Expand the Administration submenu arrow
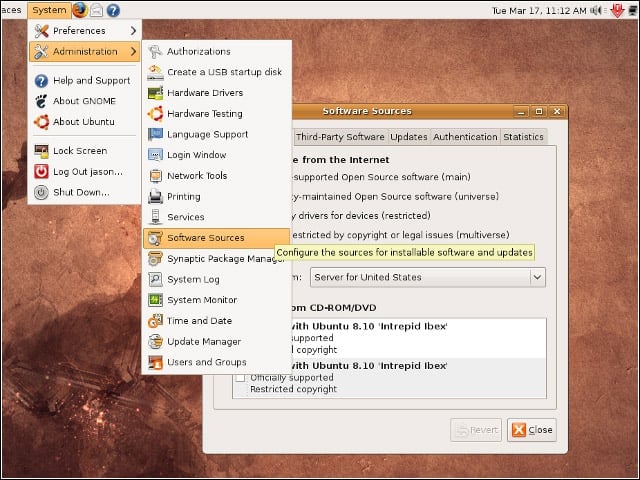Viewport: 640px width, 480px height. point(133,51)
